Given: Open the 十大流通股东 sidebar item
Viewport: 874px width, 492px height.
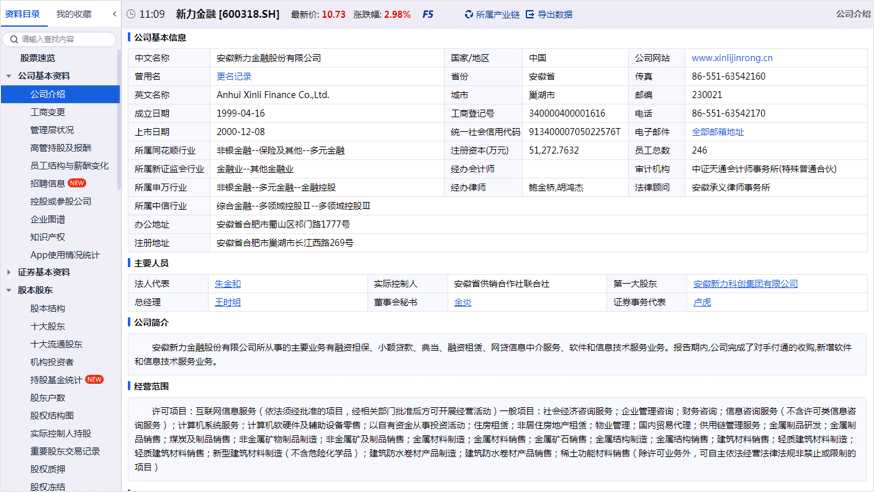Looking at the screenshot, I should pos(56,344).
